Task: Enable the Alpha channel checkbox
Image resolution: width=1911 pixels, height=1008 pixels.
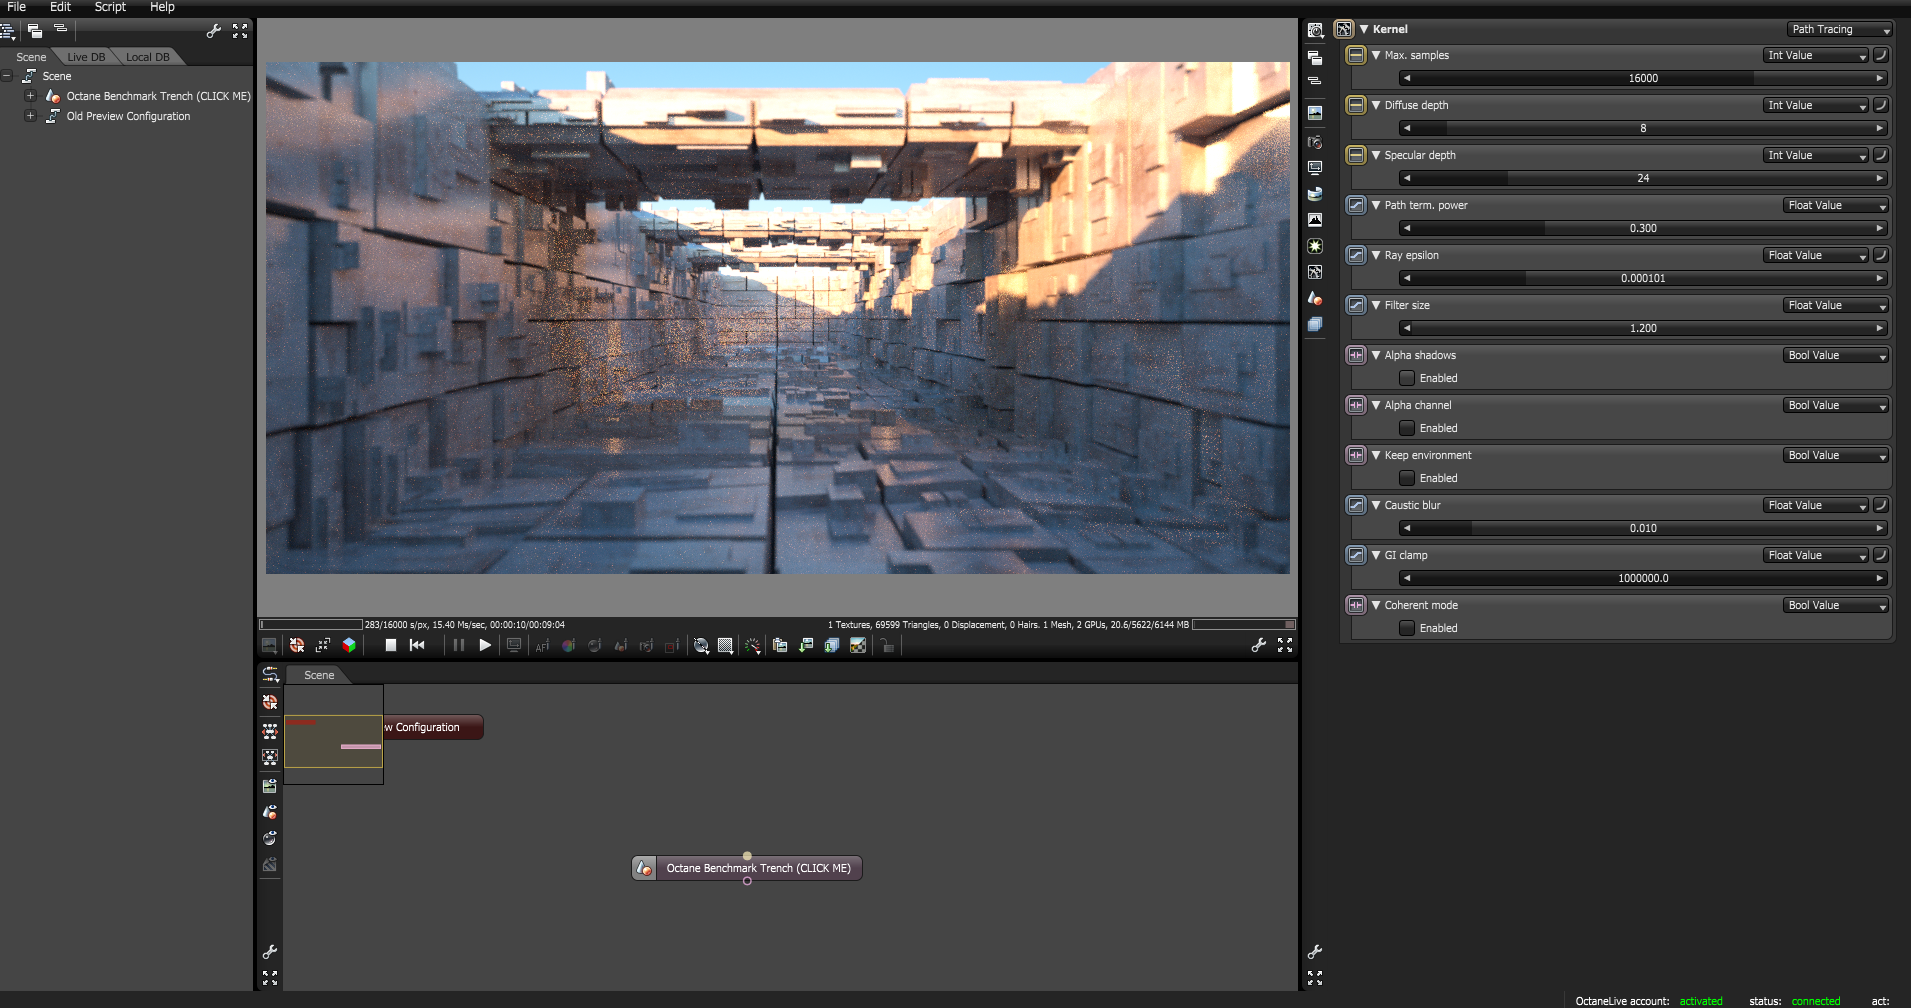Action: click(x=1407, y=428)
